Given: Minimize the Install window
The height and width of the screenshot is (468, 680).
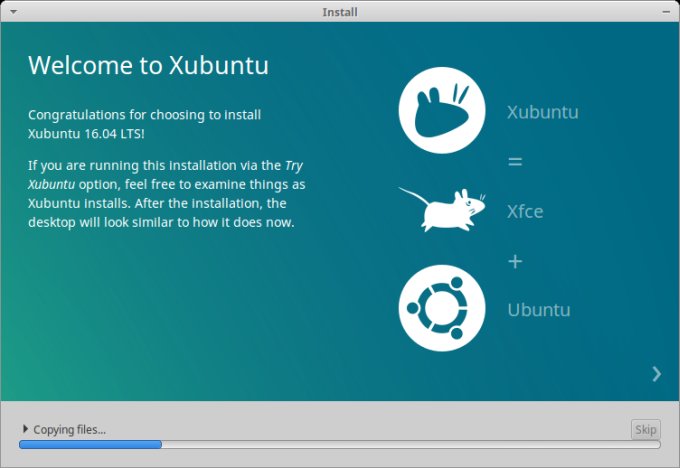Looking at the screenshot, I should tap(666, 12).
